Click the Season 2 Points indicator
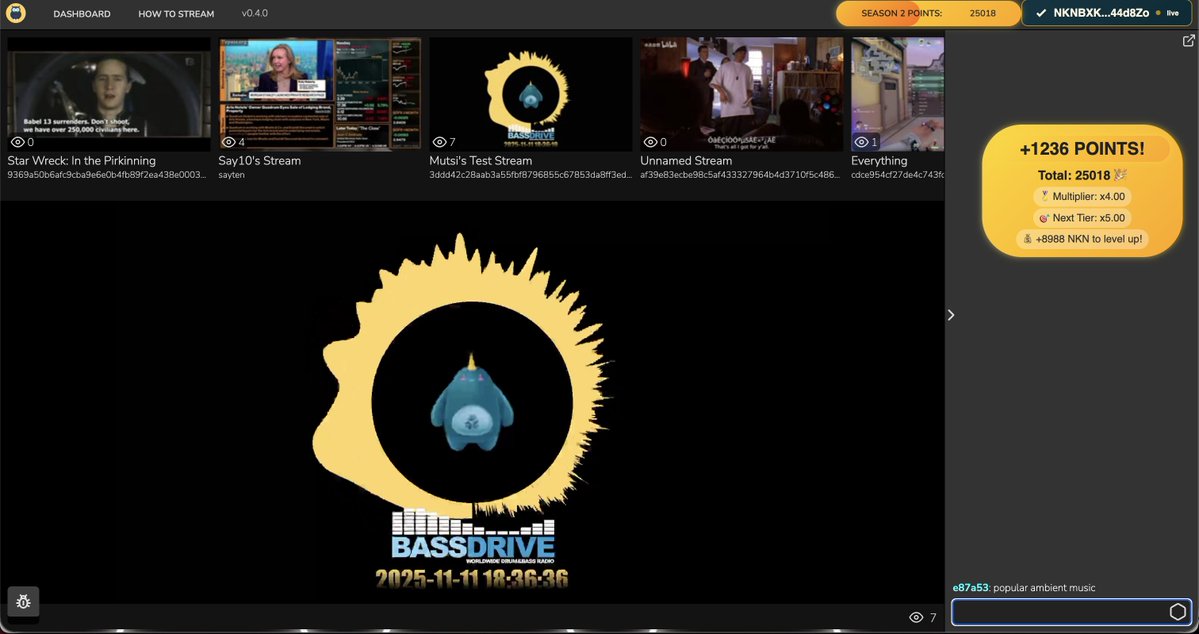Image resolution: width=1199 pixels, height=634 pixels. 928,13
